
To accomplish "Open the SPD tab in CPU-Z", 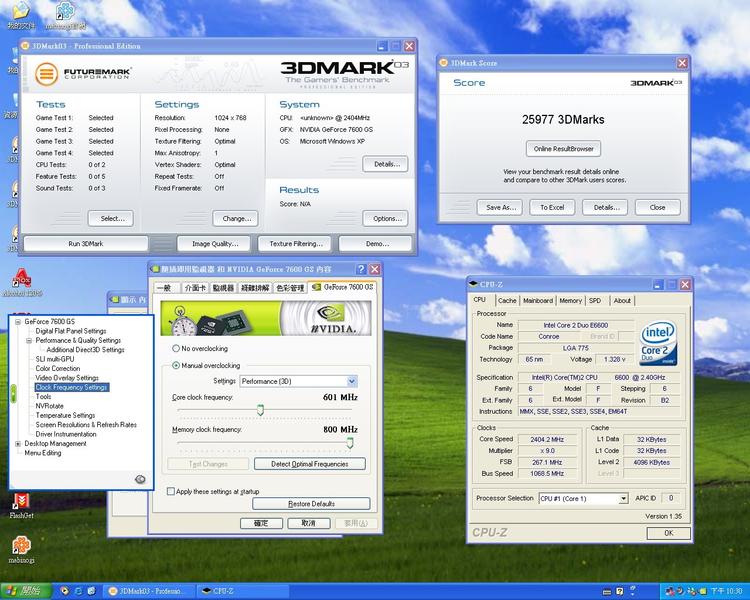I will point(595,300).
